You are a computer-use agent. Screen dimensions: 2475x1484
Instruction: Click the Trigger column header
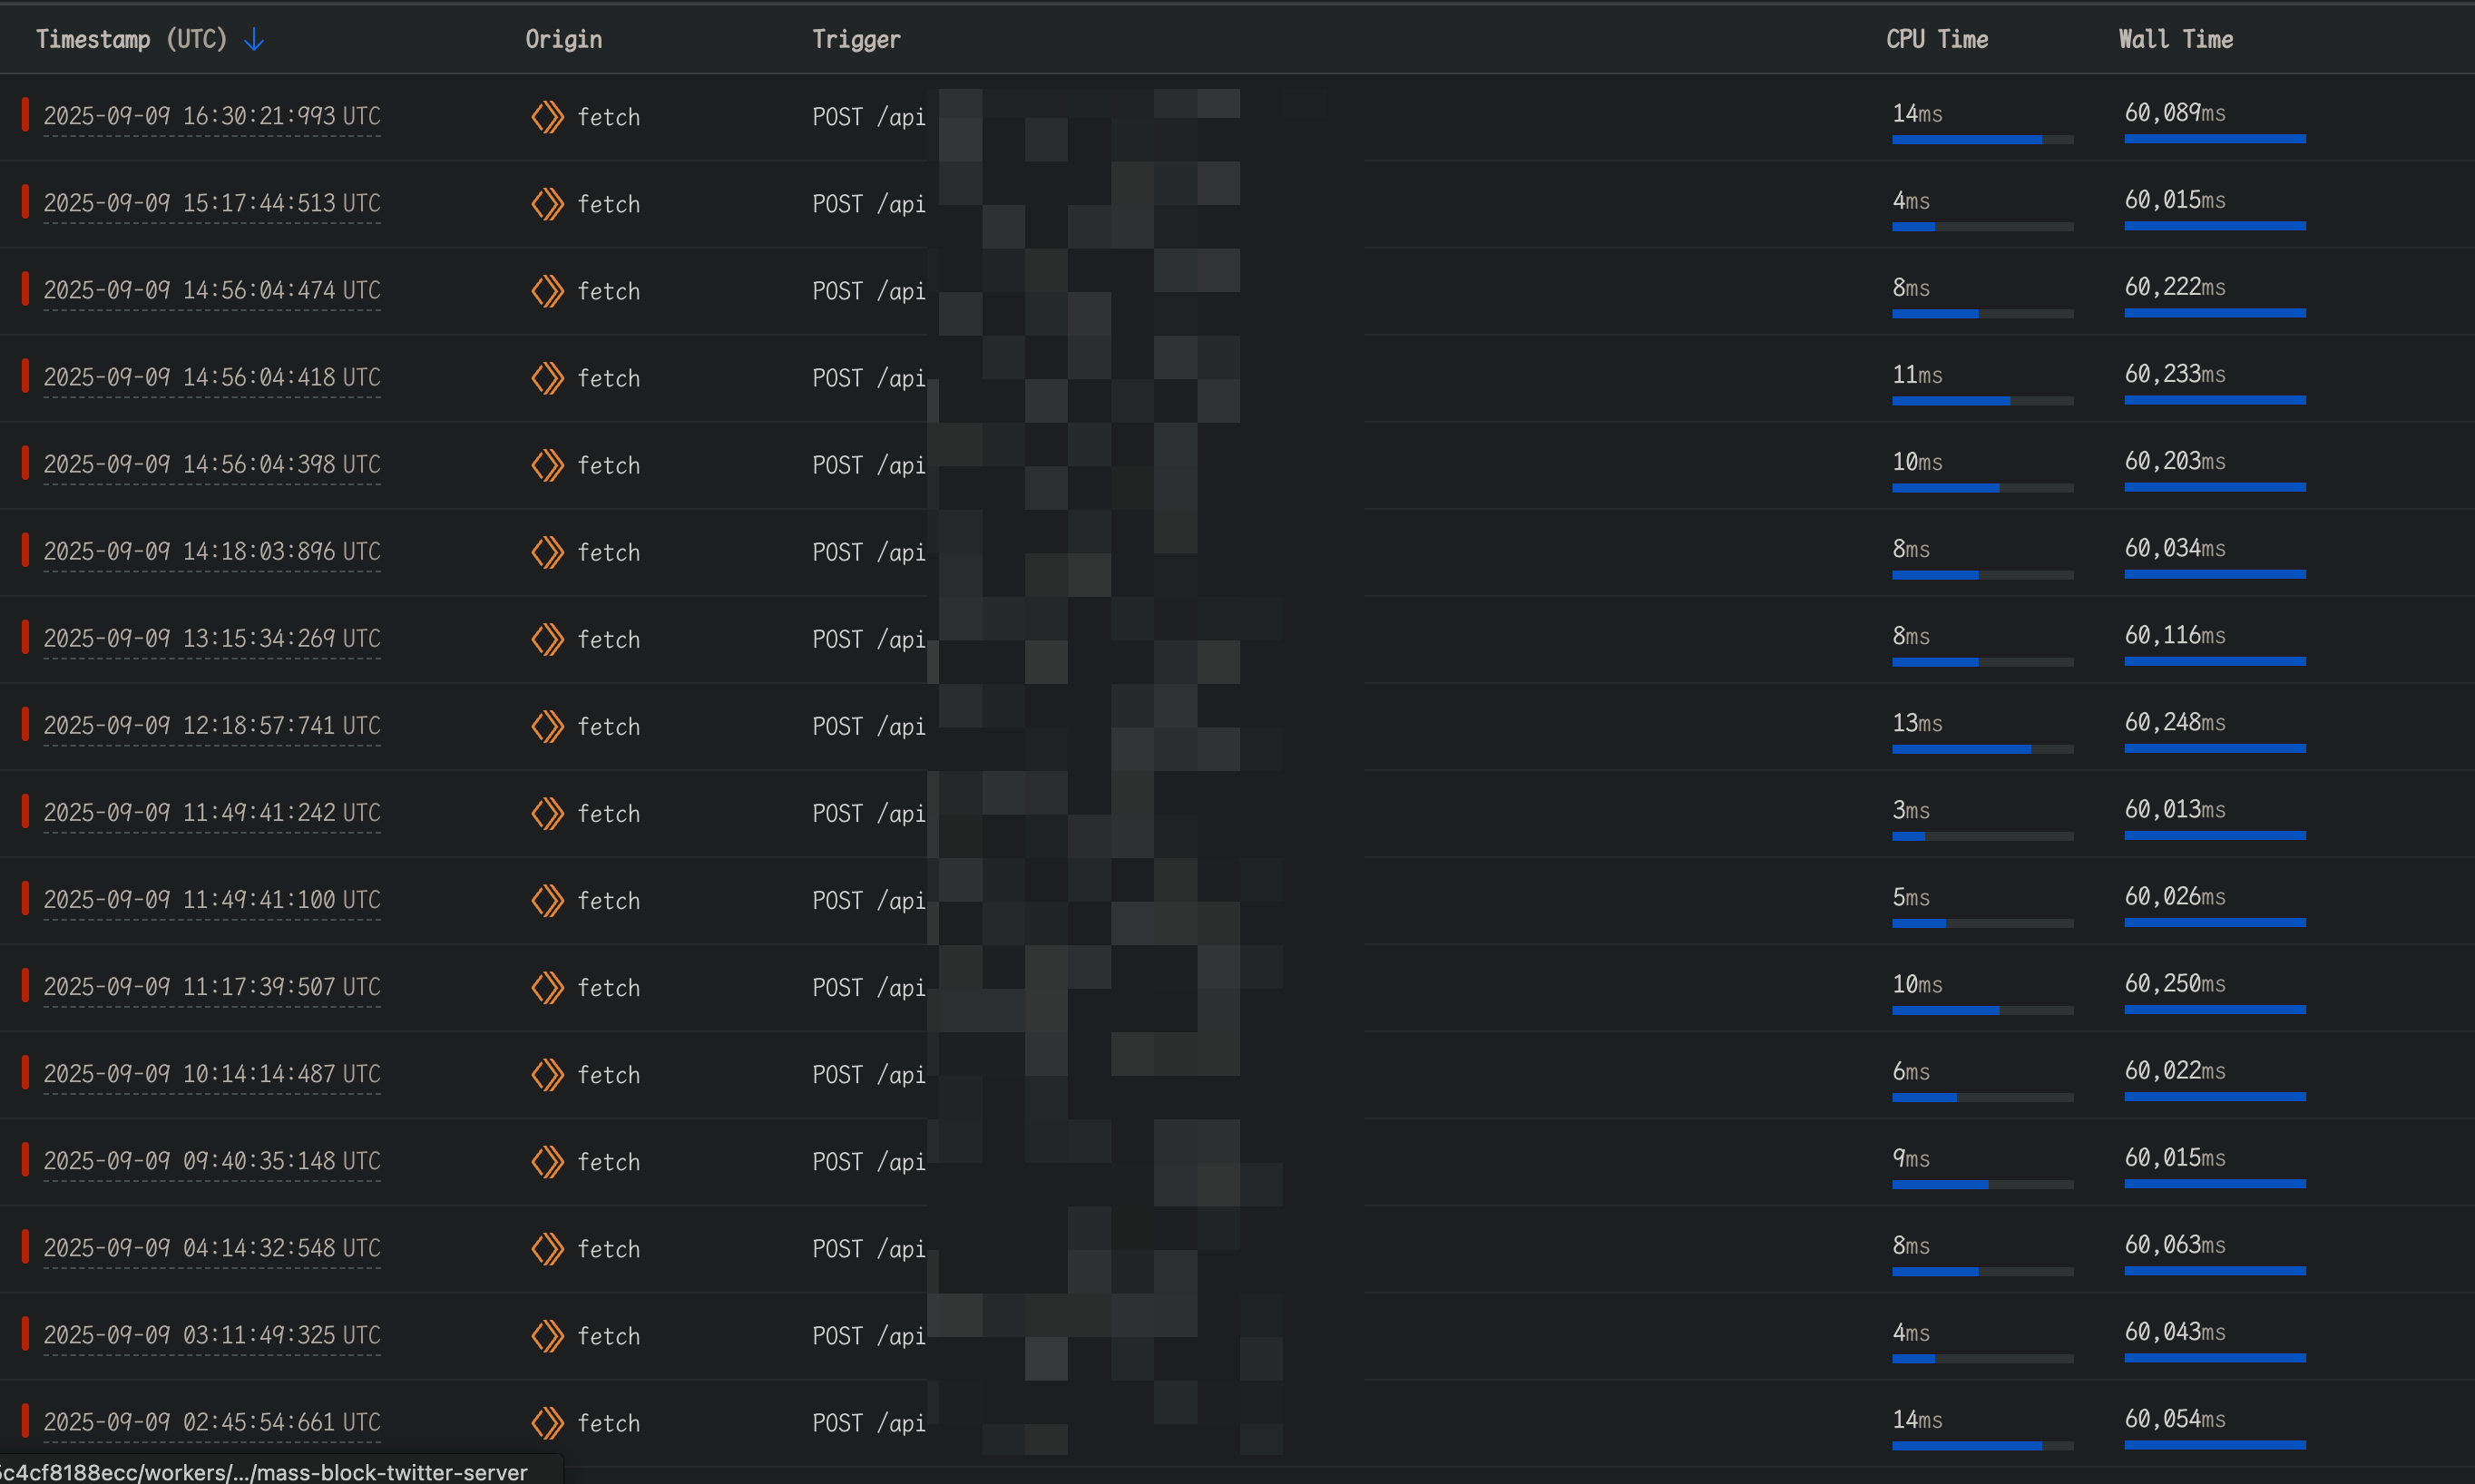pyautogui.click(x=855, y=39)
